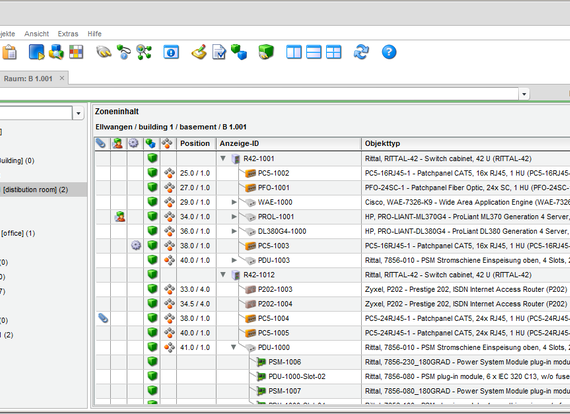Click the connection icon in PDU-1003 row
This screenshot has width=570, height=414.
(x=169, y=260)
